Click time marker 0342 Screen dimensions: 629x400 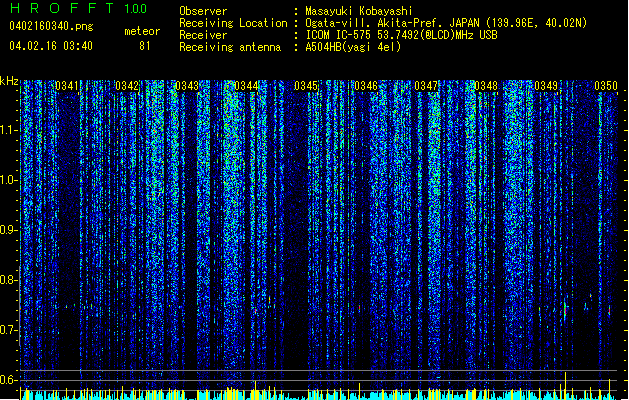[127, 86]
